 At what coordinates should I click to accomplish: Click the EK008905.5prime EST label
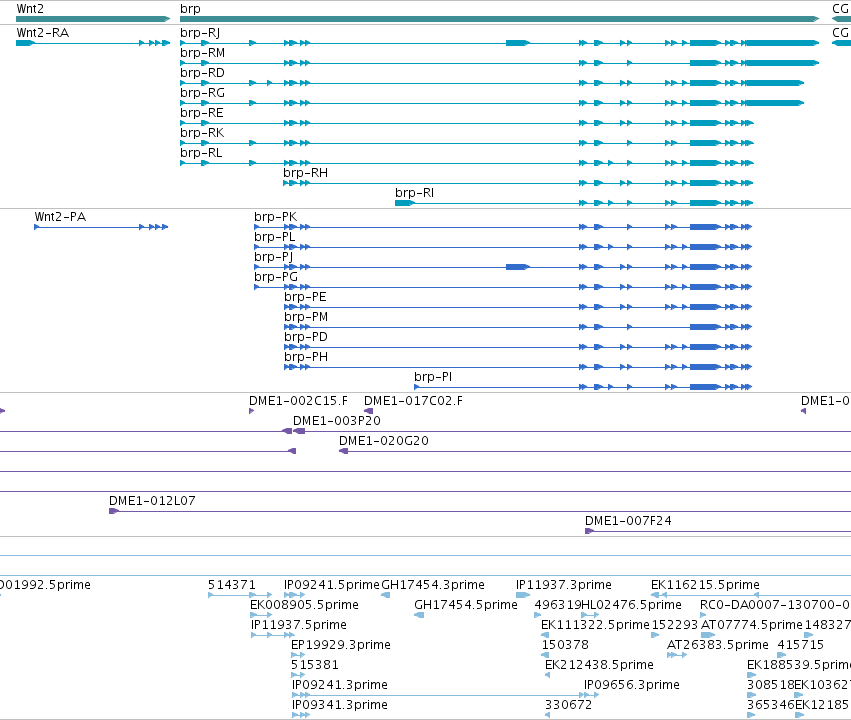click(304, 605)
